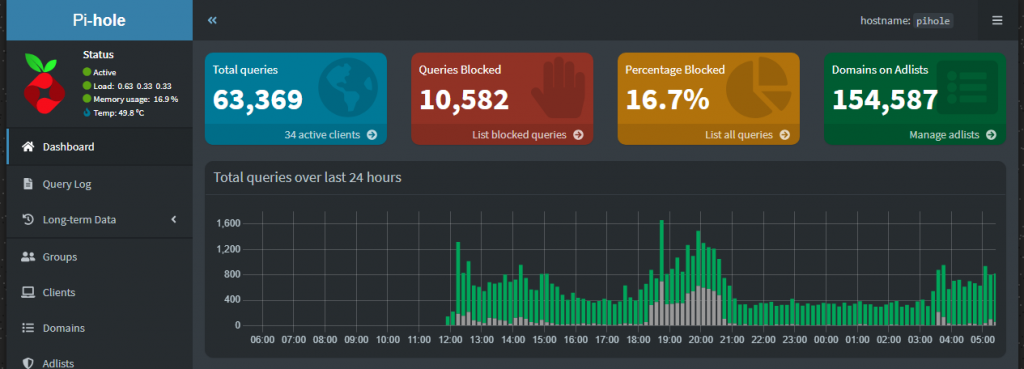Viewport: 1024px width, 369px height.
Task: Click the tallest chart bar near 19:00
Action: click(662, 272)
